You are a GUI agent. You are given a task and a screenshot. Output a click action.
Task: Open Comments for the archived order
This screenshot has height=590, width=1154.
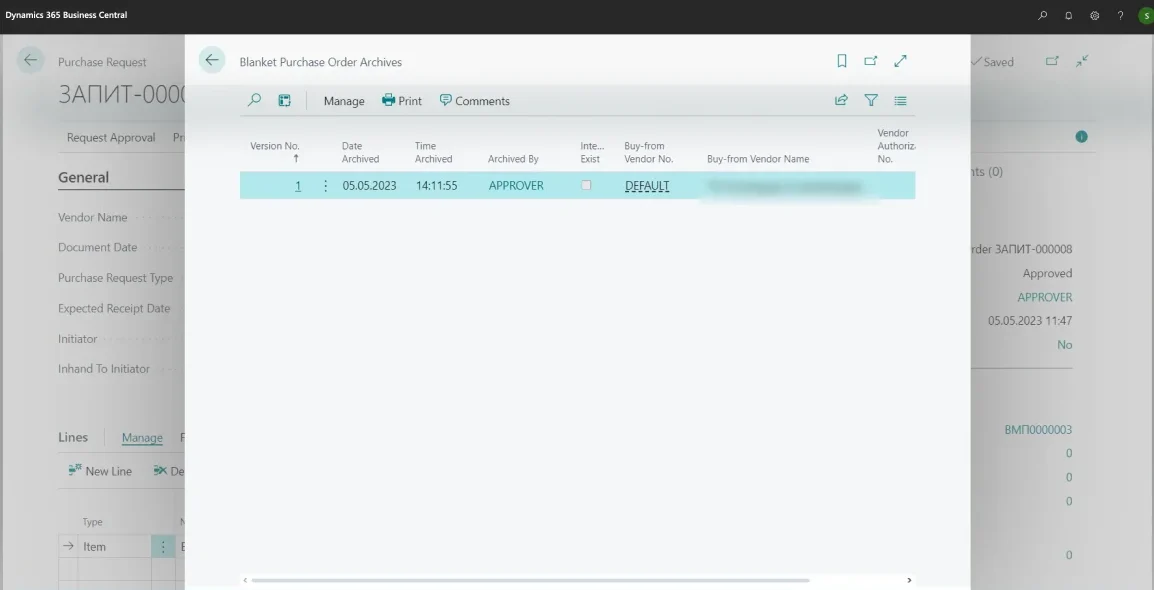click(x=475, y=101)
